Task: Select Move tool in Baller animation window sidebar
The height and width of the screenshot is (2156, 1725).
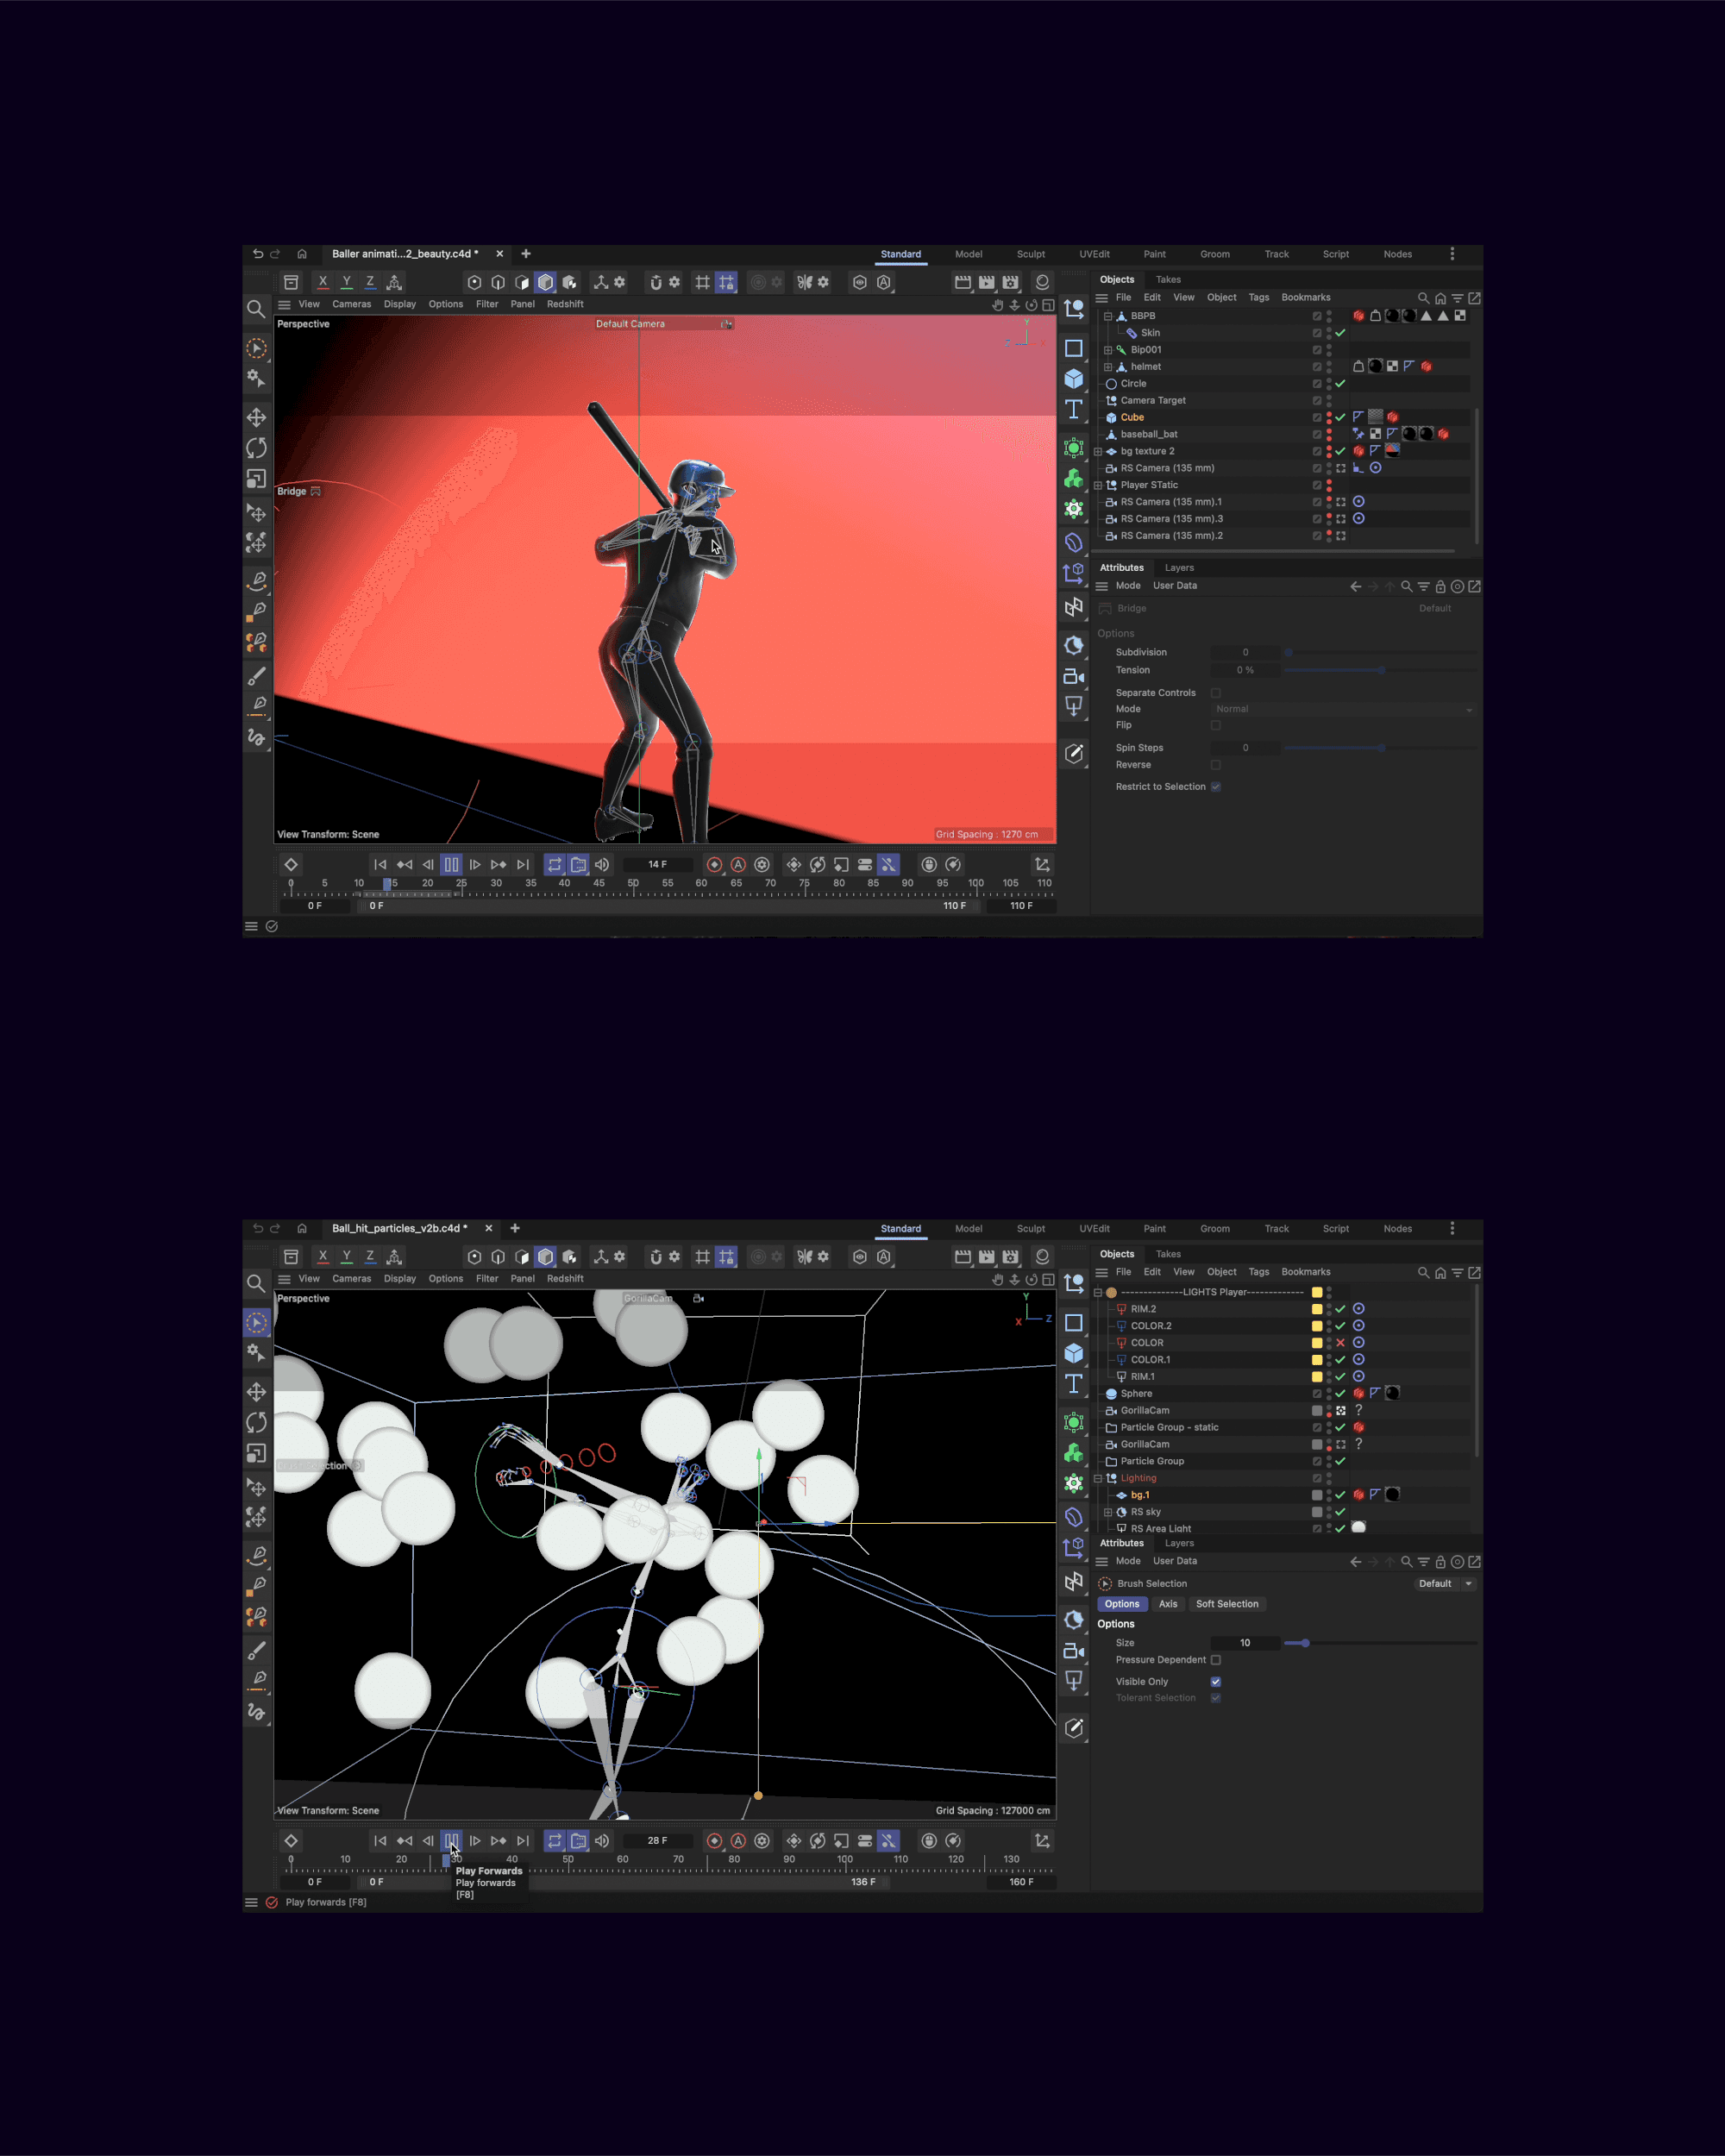Action: (x=257, y=417)
